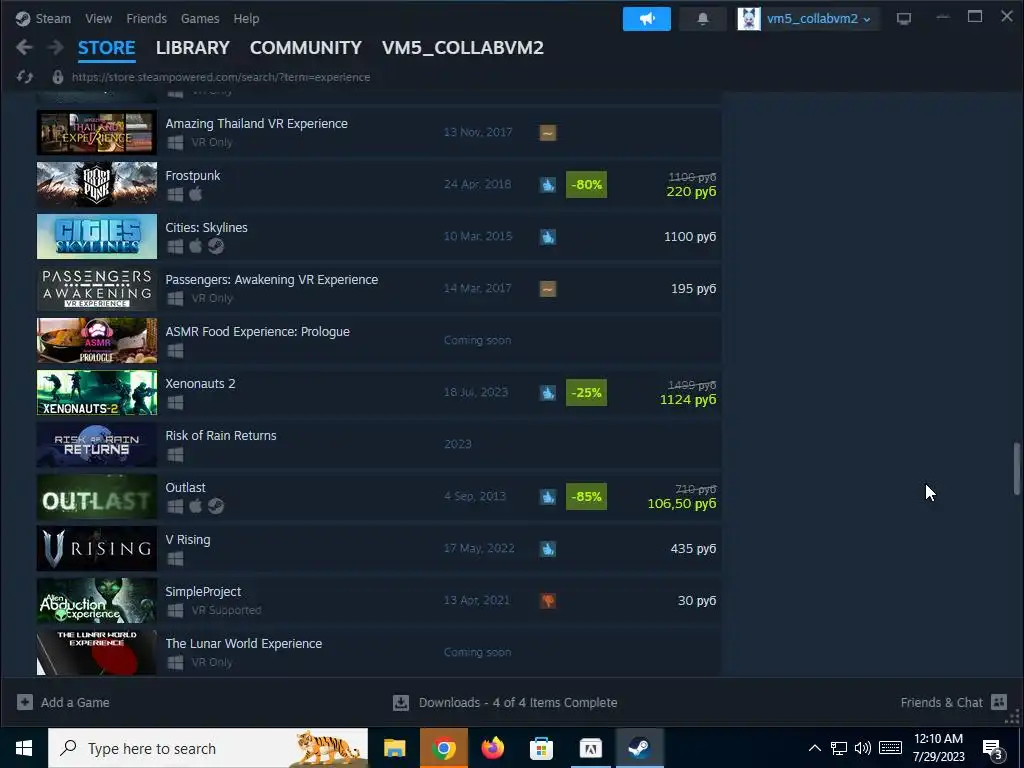The image size is (1024, 768).
Task: Open the Games menu
Action: (x=200, y=18)
